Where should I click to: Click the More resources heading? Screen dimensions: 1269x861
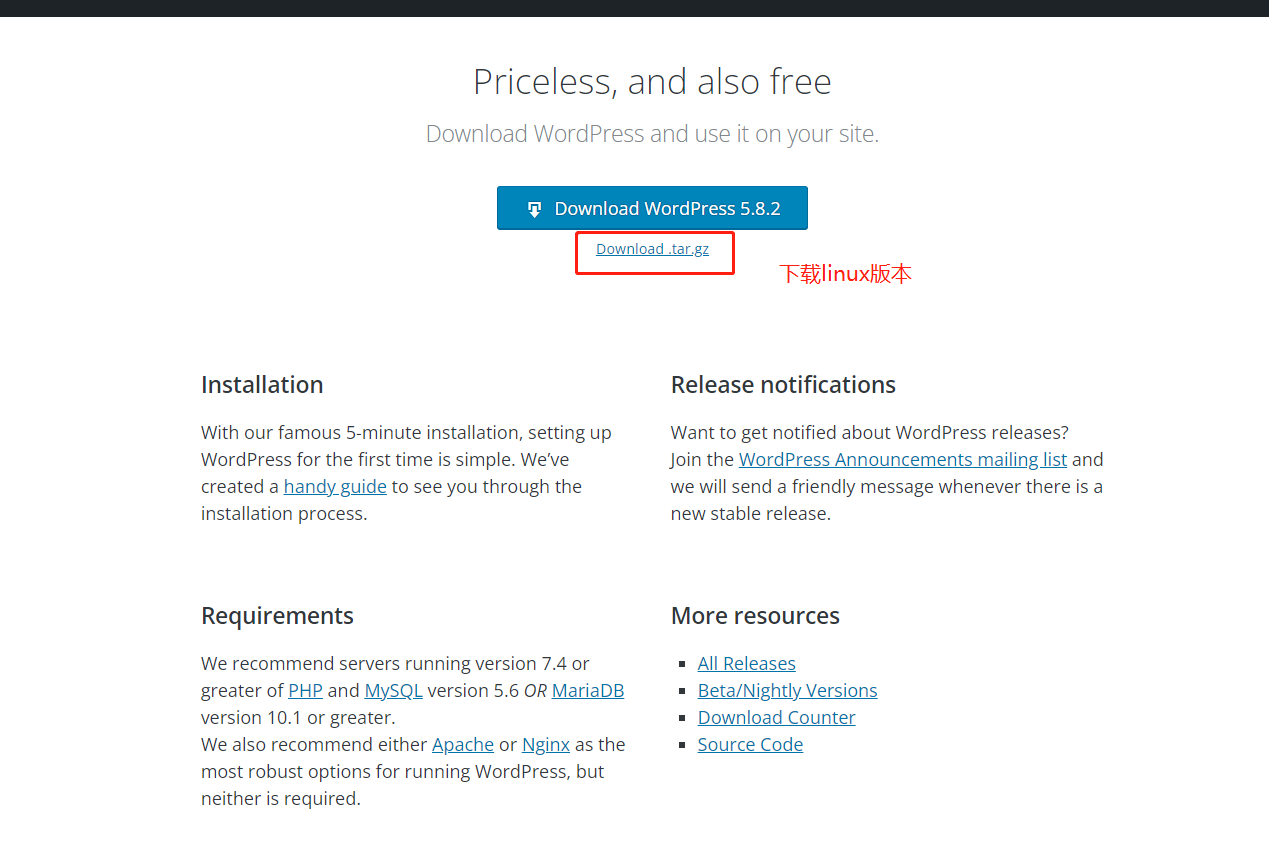tap(755, 616)
